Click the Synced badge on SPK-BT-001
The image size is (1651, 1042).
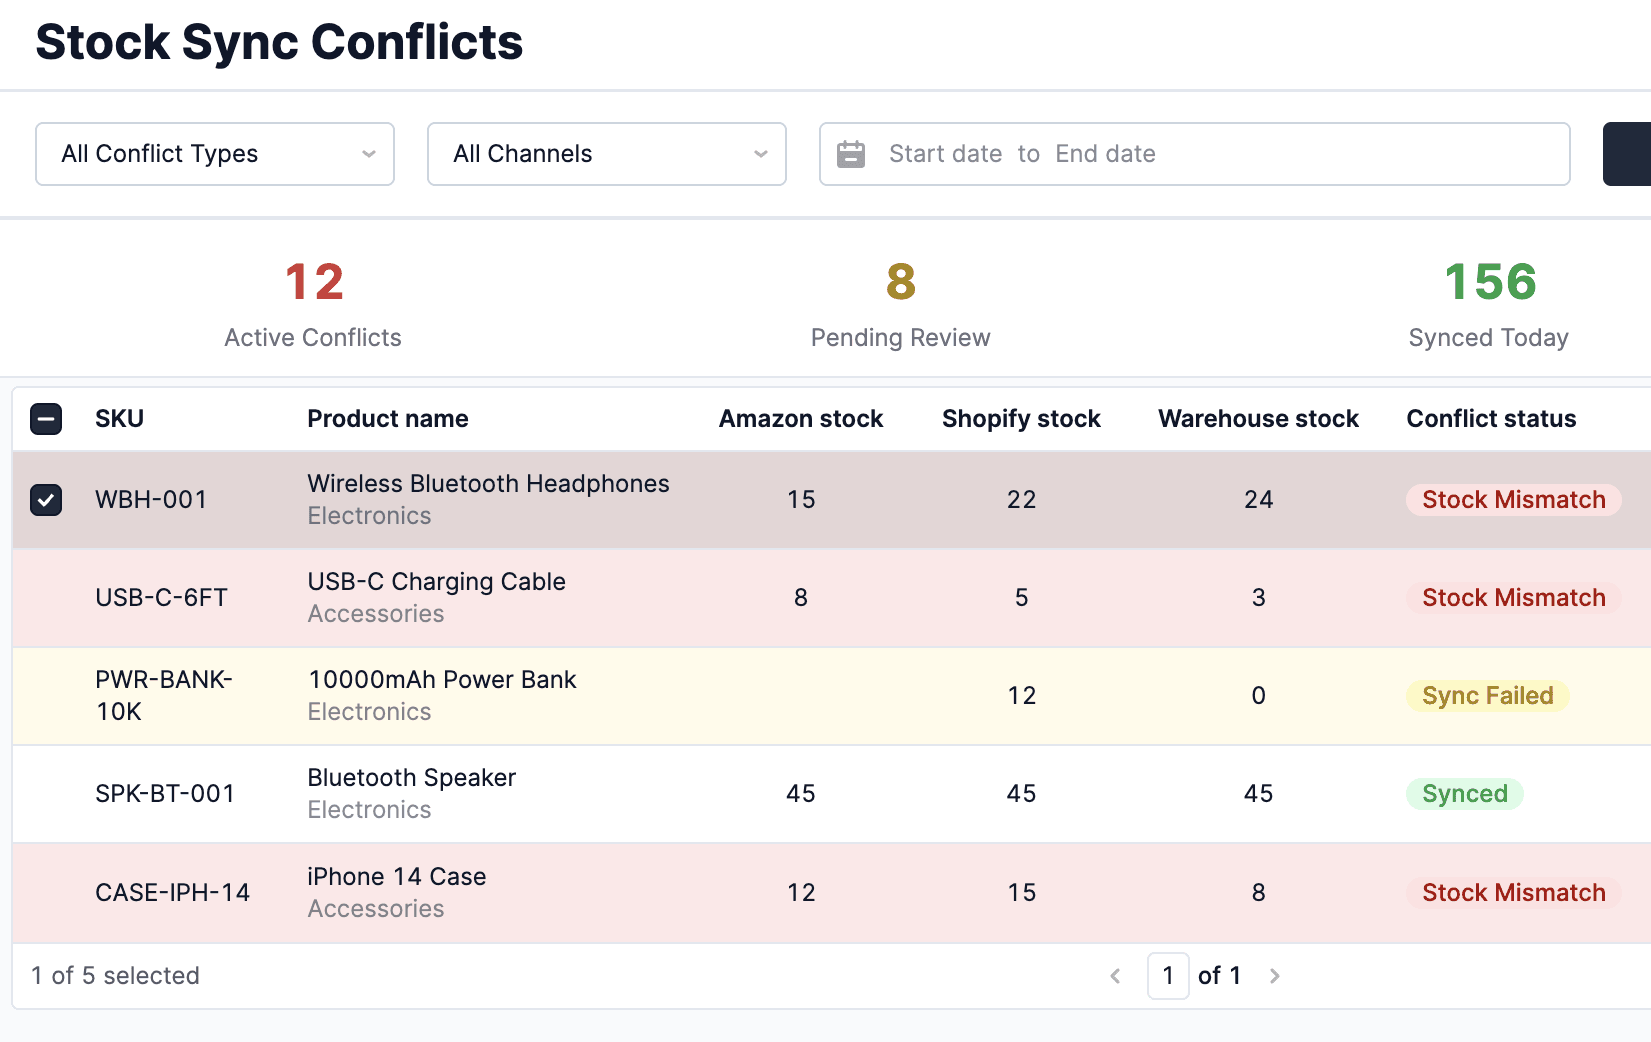(1464, 793)
